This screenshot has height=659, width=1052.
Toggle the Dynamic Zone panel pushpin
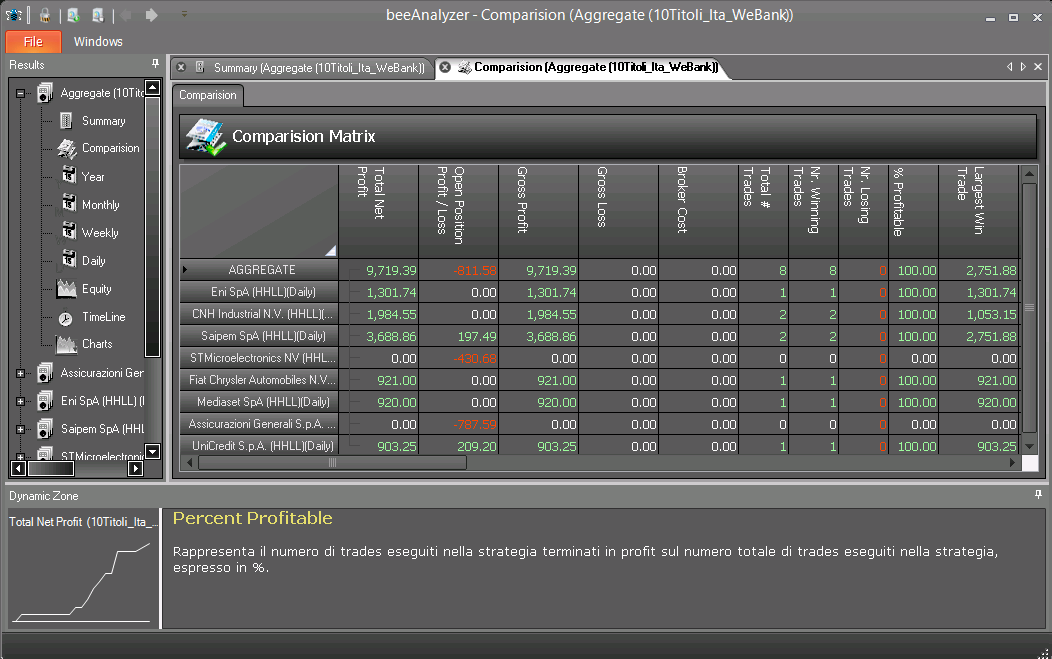[x=1038, y=495]
